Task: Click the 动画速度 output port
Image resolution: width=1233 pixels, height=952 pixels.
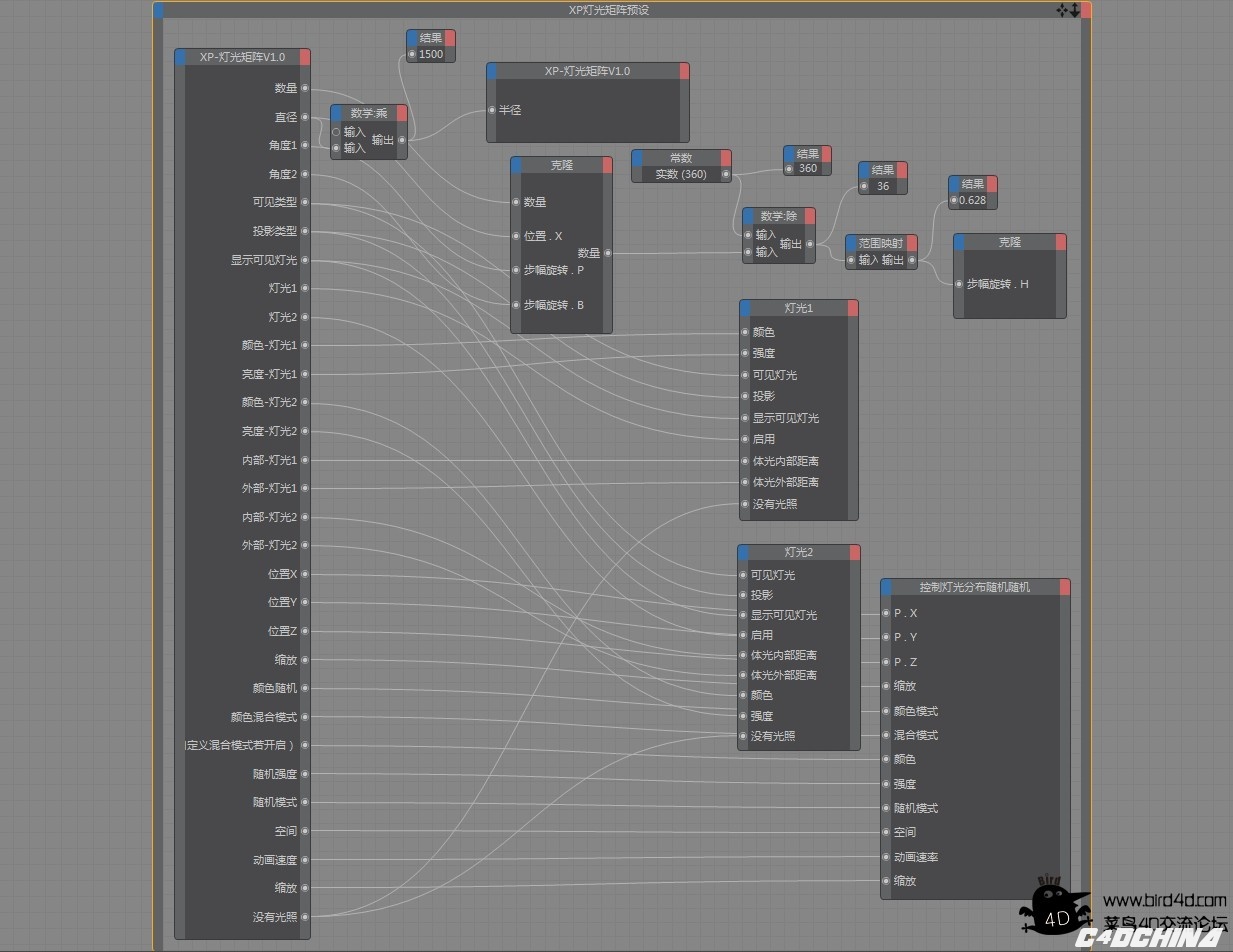Action: [x=305, y=860]
